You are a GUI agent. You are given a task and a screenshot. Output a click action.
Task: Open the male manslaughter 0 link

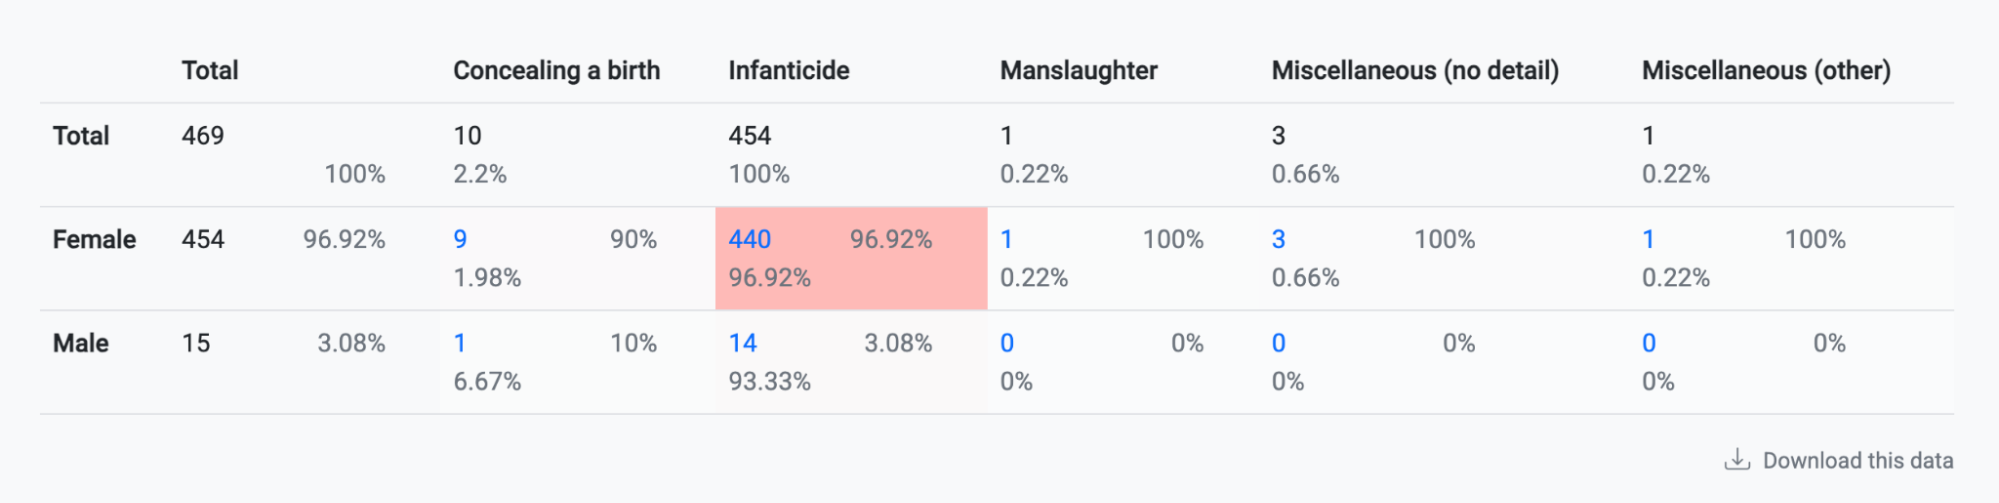[x=1007, y=343]
